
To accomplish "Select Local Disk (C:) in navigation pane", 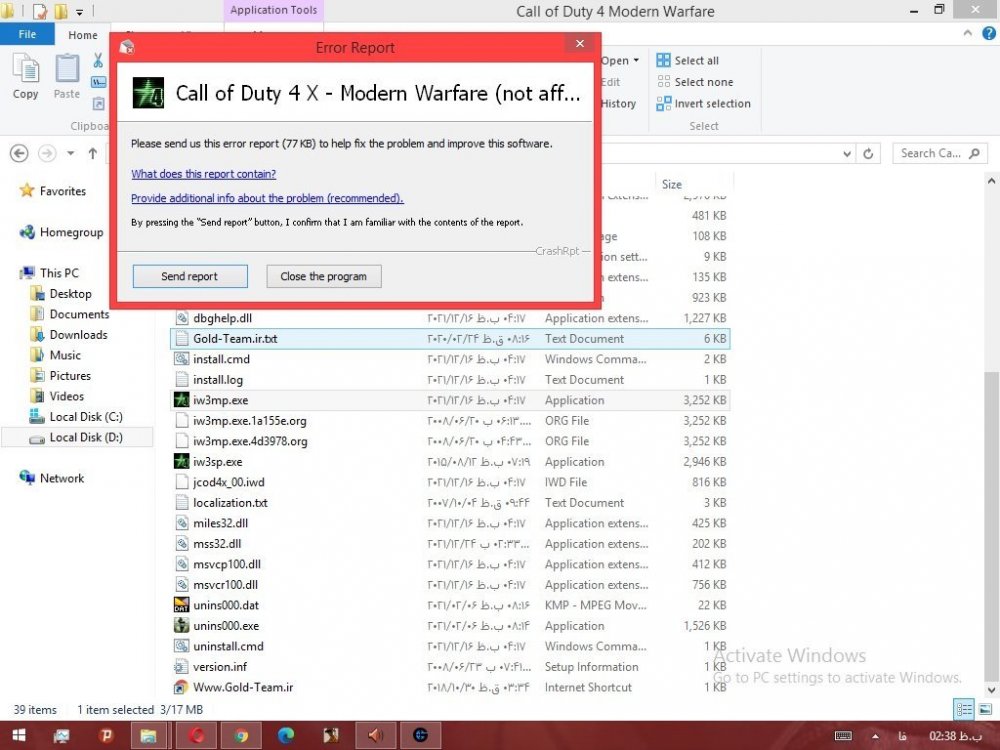I will click(85, 417).
